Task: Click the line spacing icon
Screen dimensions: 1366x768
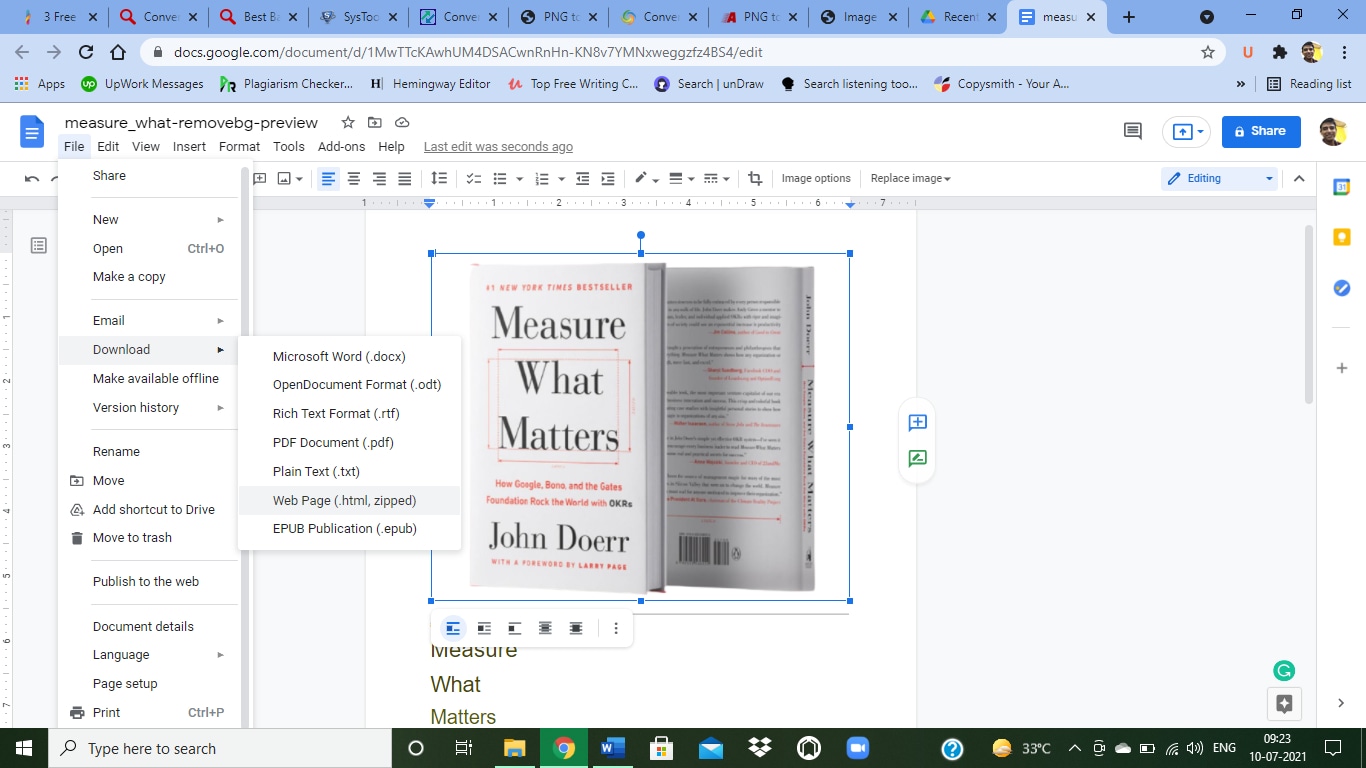Action: (438, 179)
